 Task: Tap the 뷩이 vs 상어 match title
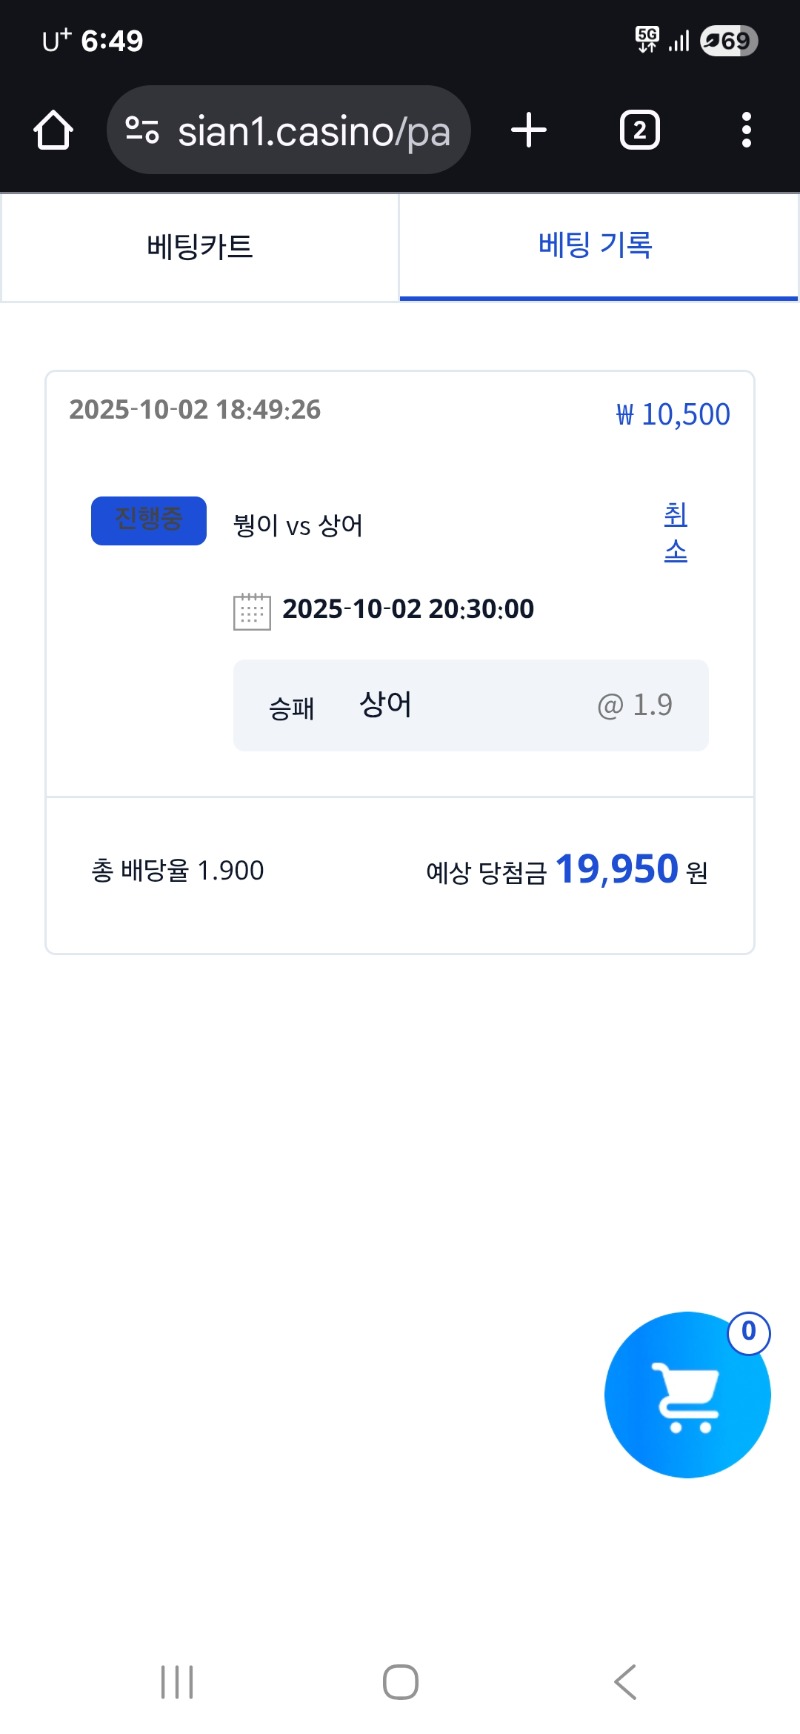pyautogui.click(x=298, y=526)
